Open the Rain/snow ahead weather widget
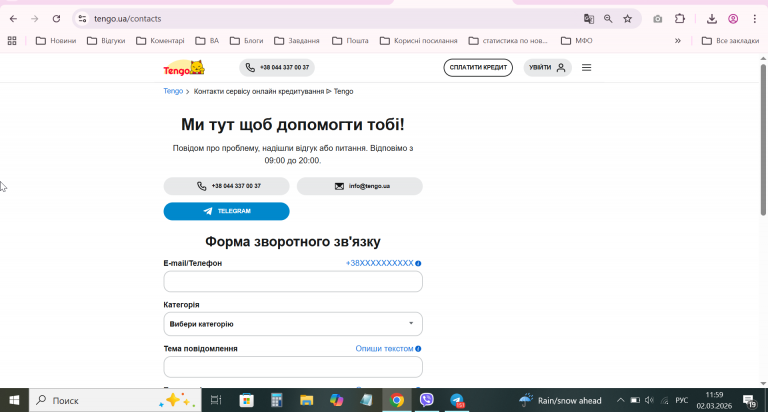768x412 pixels. point(561,400)
